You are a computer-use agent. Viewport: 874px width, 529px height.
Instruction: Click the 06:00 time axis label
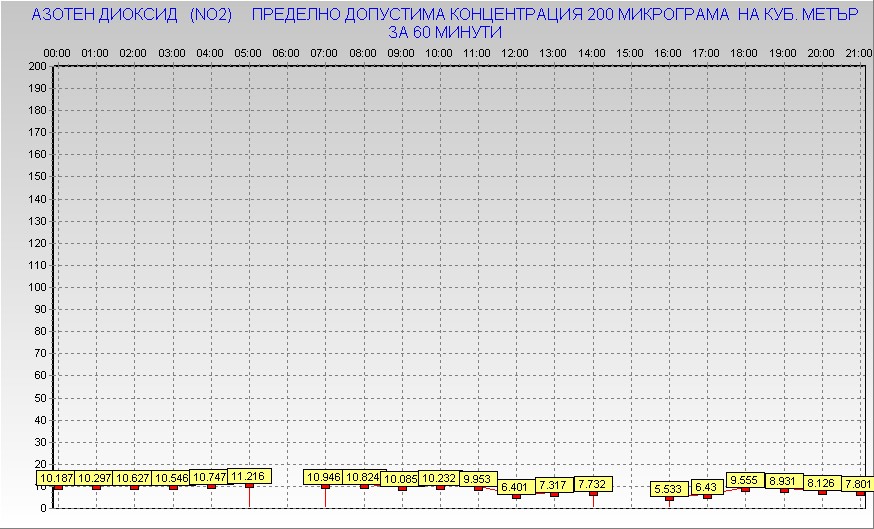click(285, 52)
